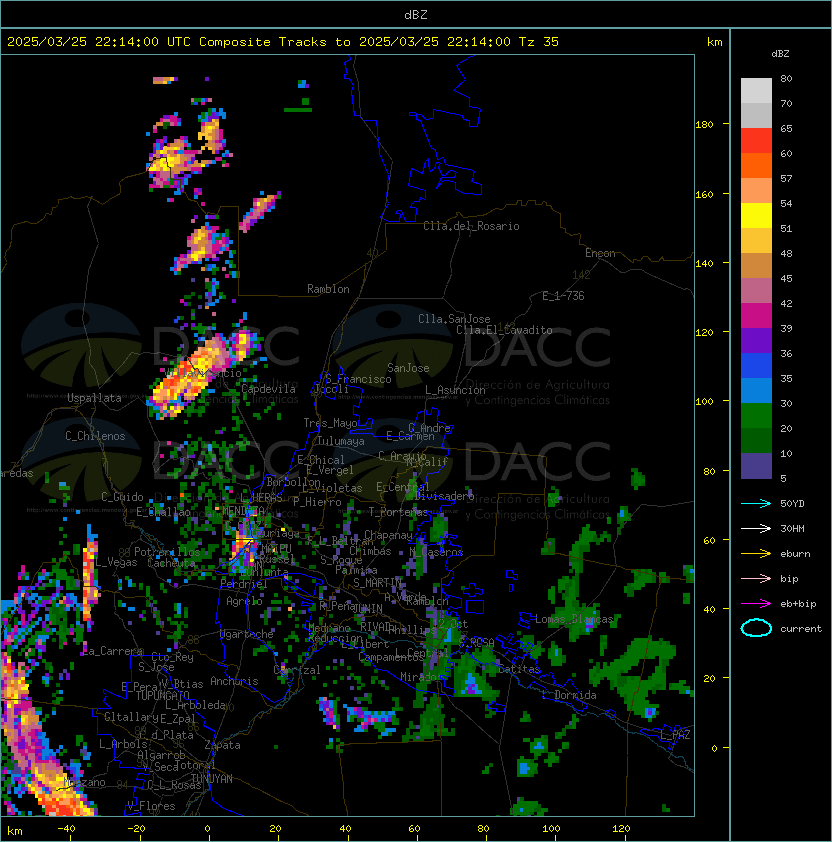832x842 pixels.
Task: Click the Capdevila map label
Action: 269,389
